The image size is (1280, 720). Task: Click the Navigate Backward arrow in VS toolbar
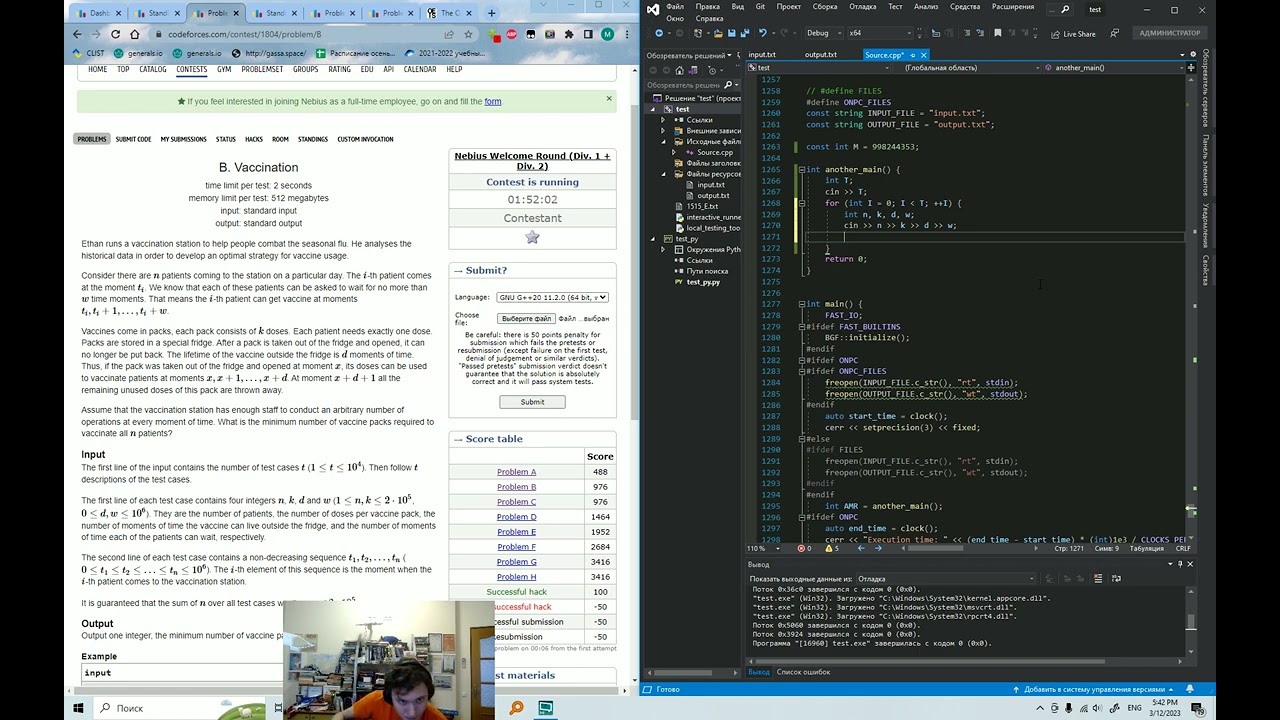click(x=659, y=33)
